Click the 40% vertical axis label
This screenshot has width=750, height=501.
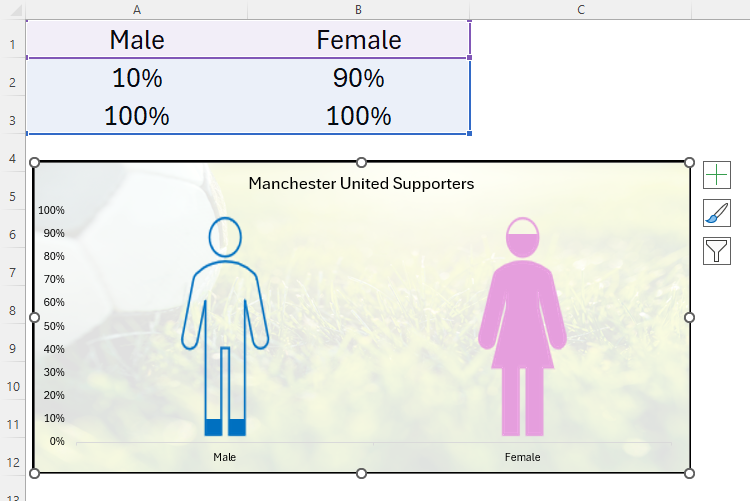coord(54,349)
